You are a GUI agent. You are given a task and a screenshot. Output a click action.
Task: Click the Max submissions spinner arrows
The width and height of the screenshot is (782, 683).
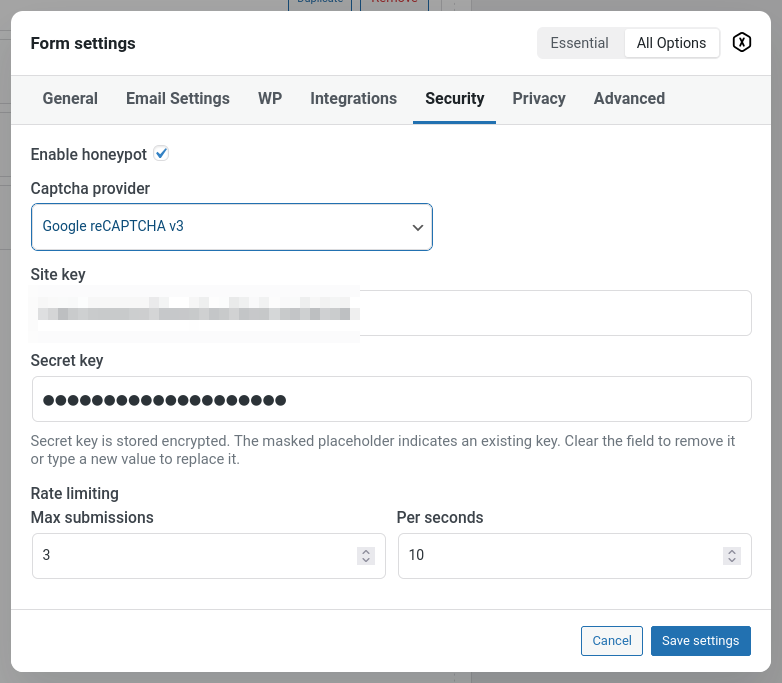click(366, 555)
